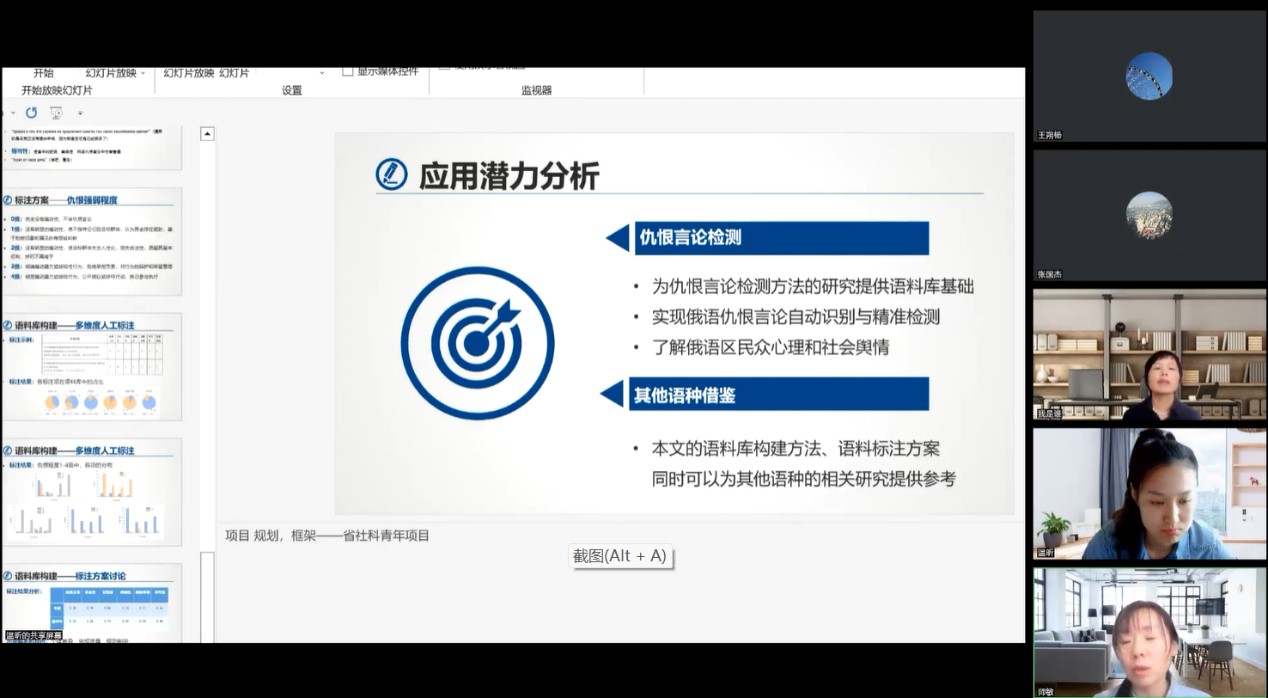The width and height of the screenshot is (1268, 698).
Task: Click 幻灯片放映 in the 设置 group
Action: tap(189, 73)
